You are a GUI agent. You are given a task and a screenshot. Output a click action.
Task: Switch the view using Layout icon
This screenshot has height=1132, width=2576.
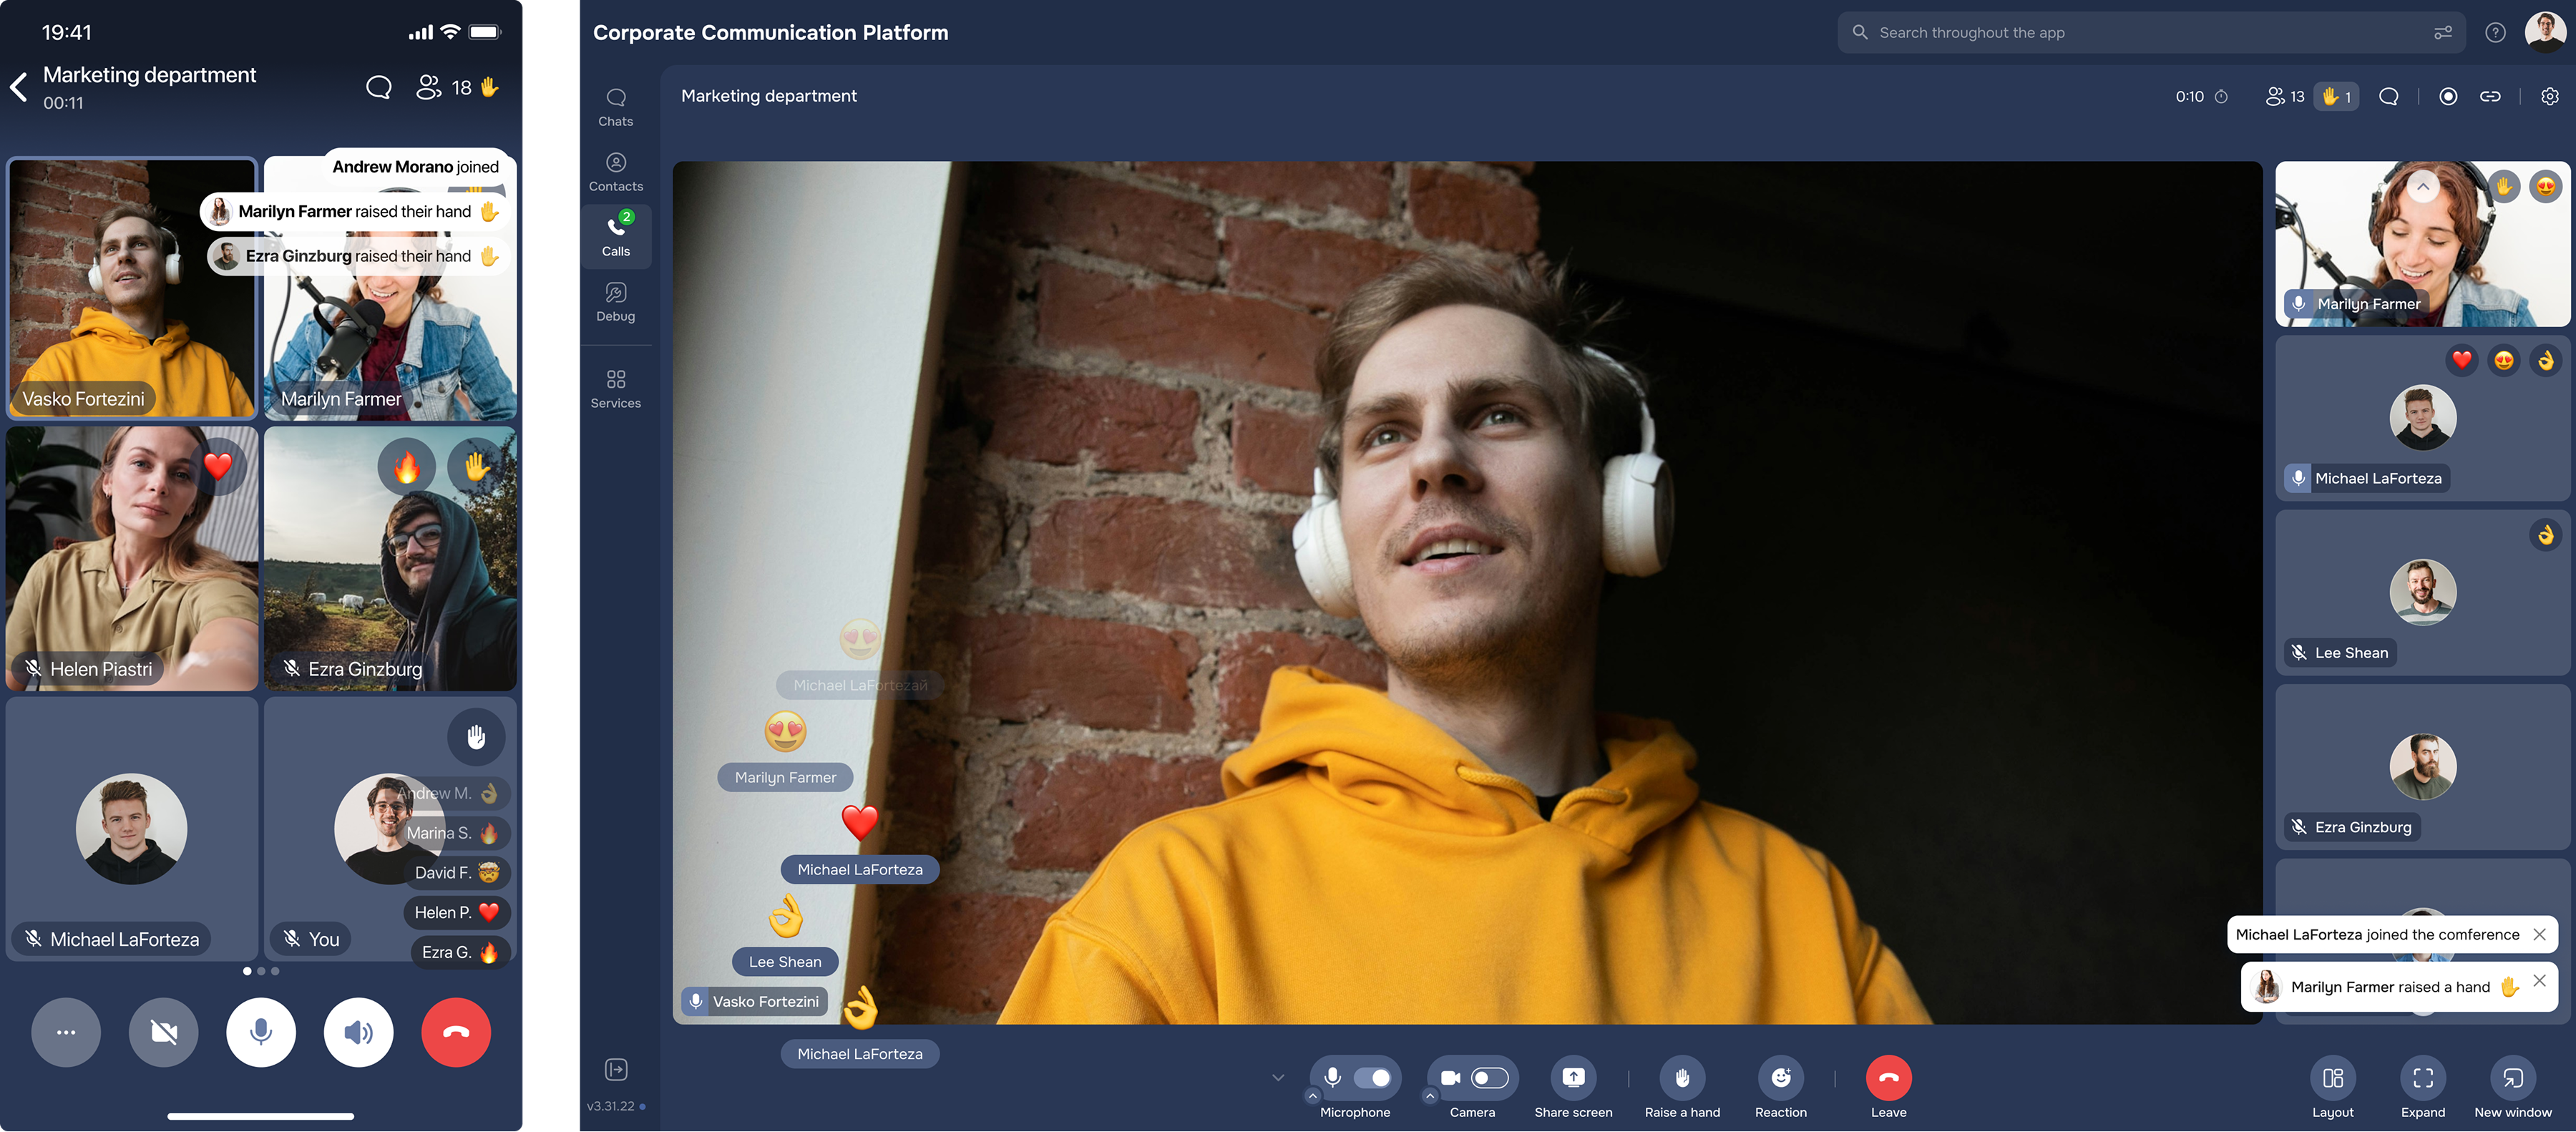click(x=2332, y=1077)
